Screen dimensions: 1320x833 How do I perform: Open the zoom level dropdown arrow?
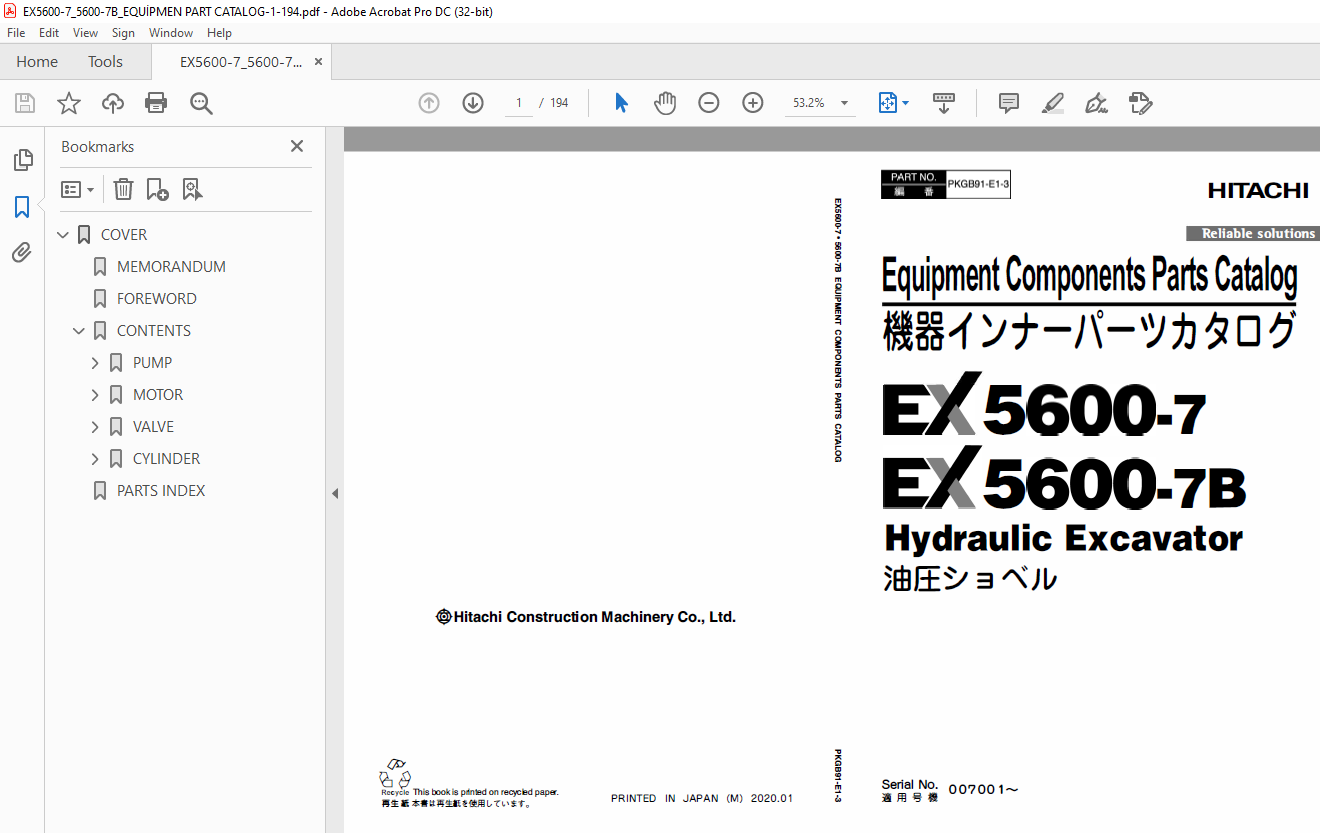[844, 103]
